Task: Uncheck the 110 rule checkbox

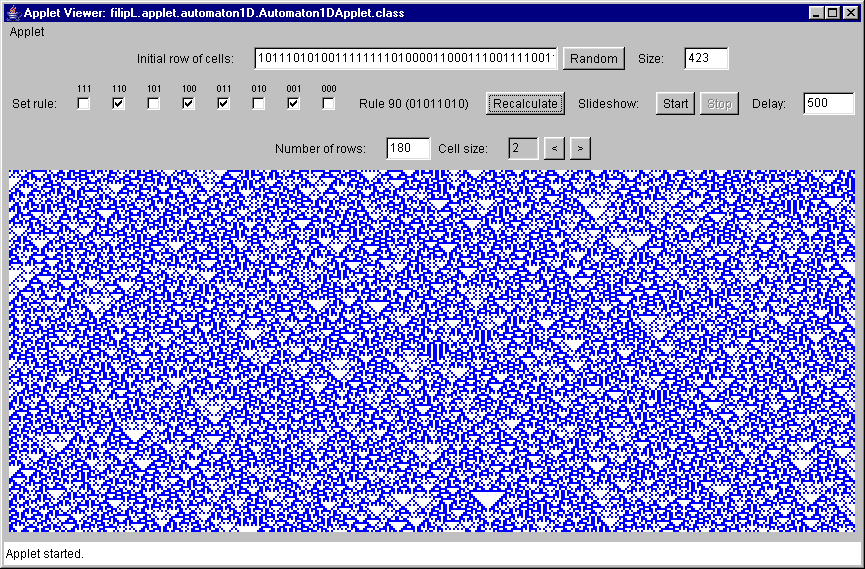Action: 119,103
